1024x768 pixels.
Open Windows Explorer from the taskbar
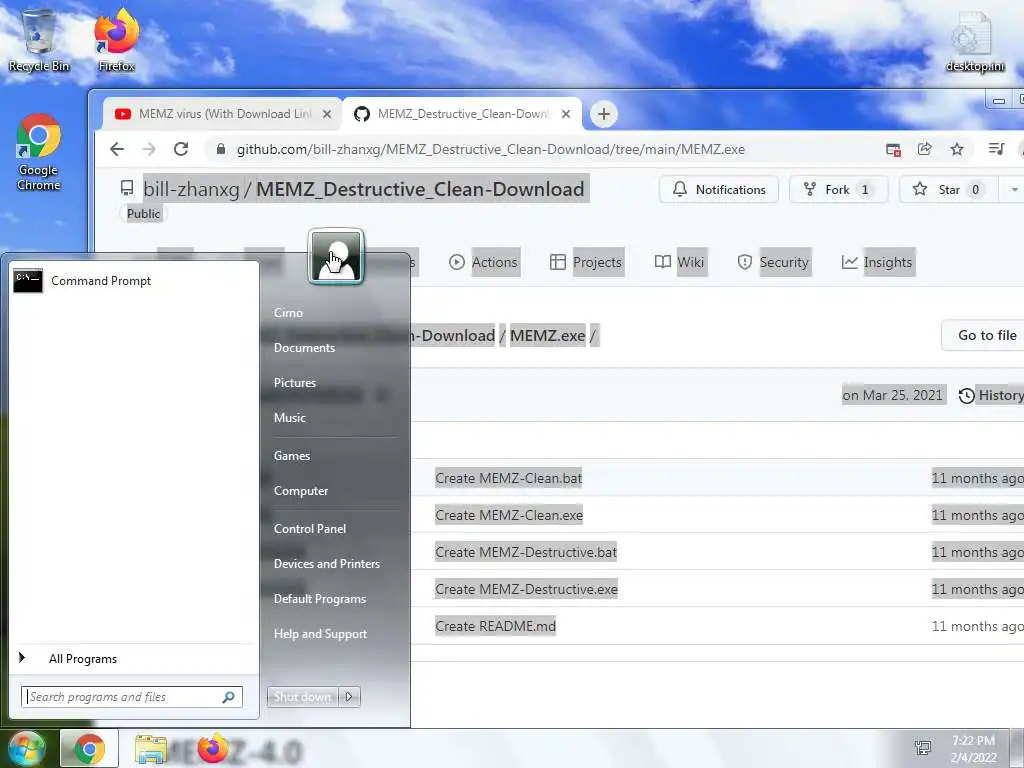tap(151, 750)
